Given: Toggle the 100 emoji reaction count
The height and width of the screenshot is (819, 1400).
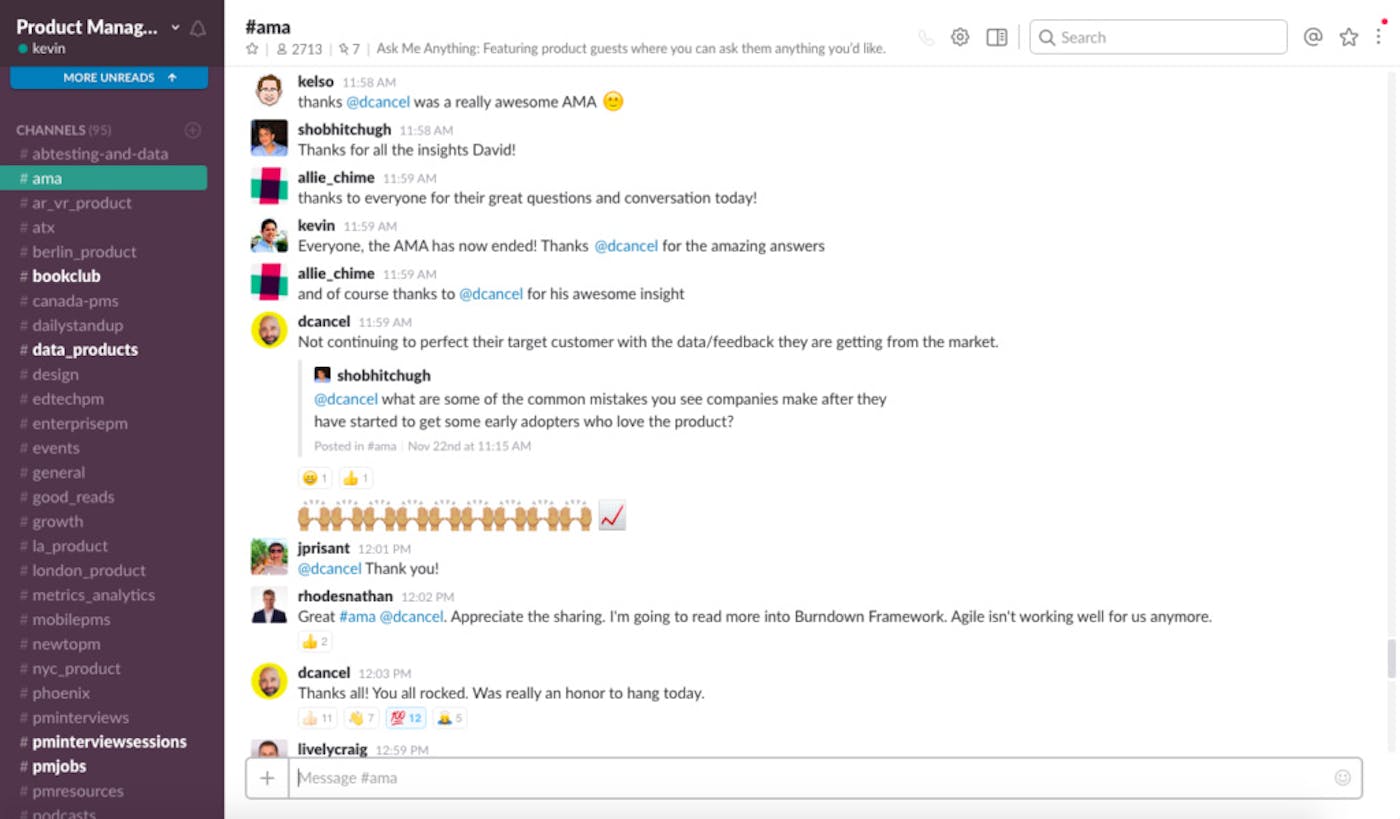Looking at the screenshot, I should tap(406, 717).
